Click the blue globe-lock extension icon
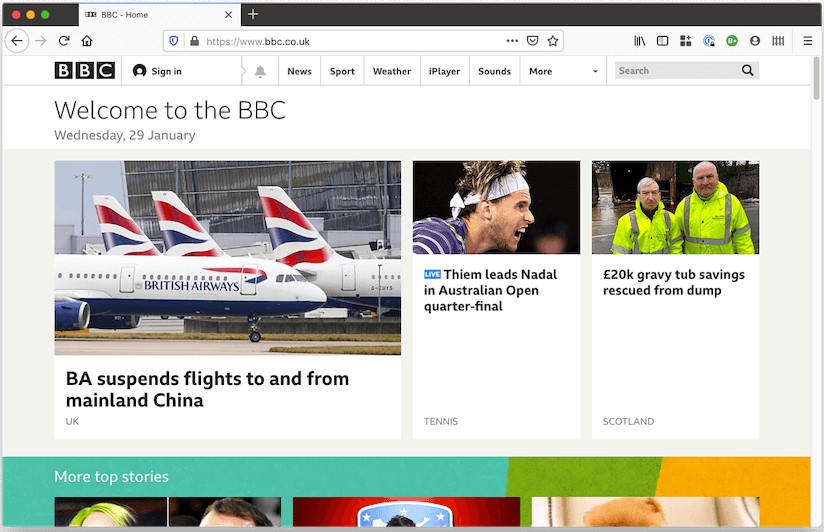 click(709, 40)
